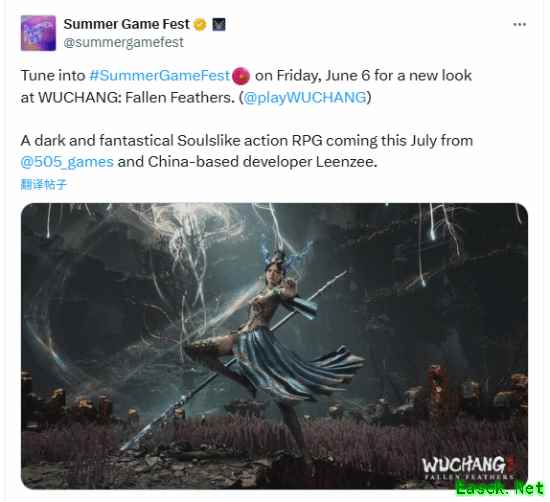Open the @playWUCHANG mention
Image resolution: width=550 pixels, height=502 pixels.
coord(305,97)
